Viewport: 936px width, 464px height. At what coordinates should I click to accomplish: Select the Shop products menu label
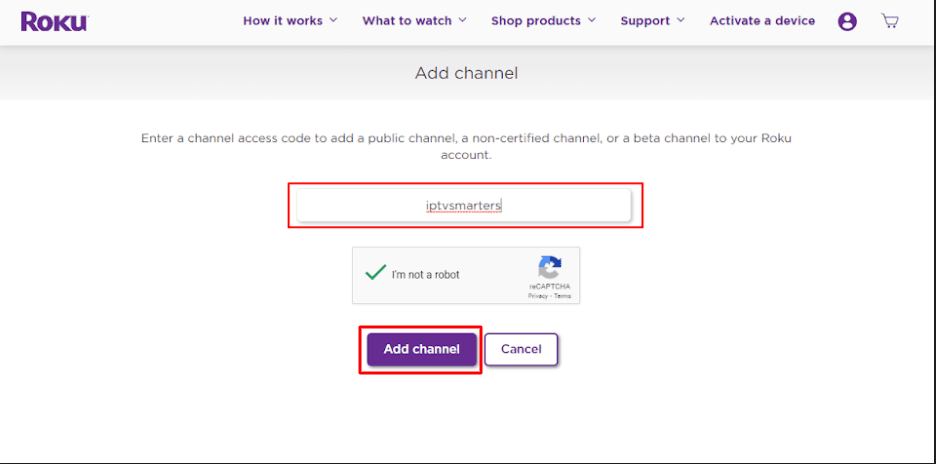(536, 21)
